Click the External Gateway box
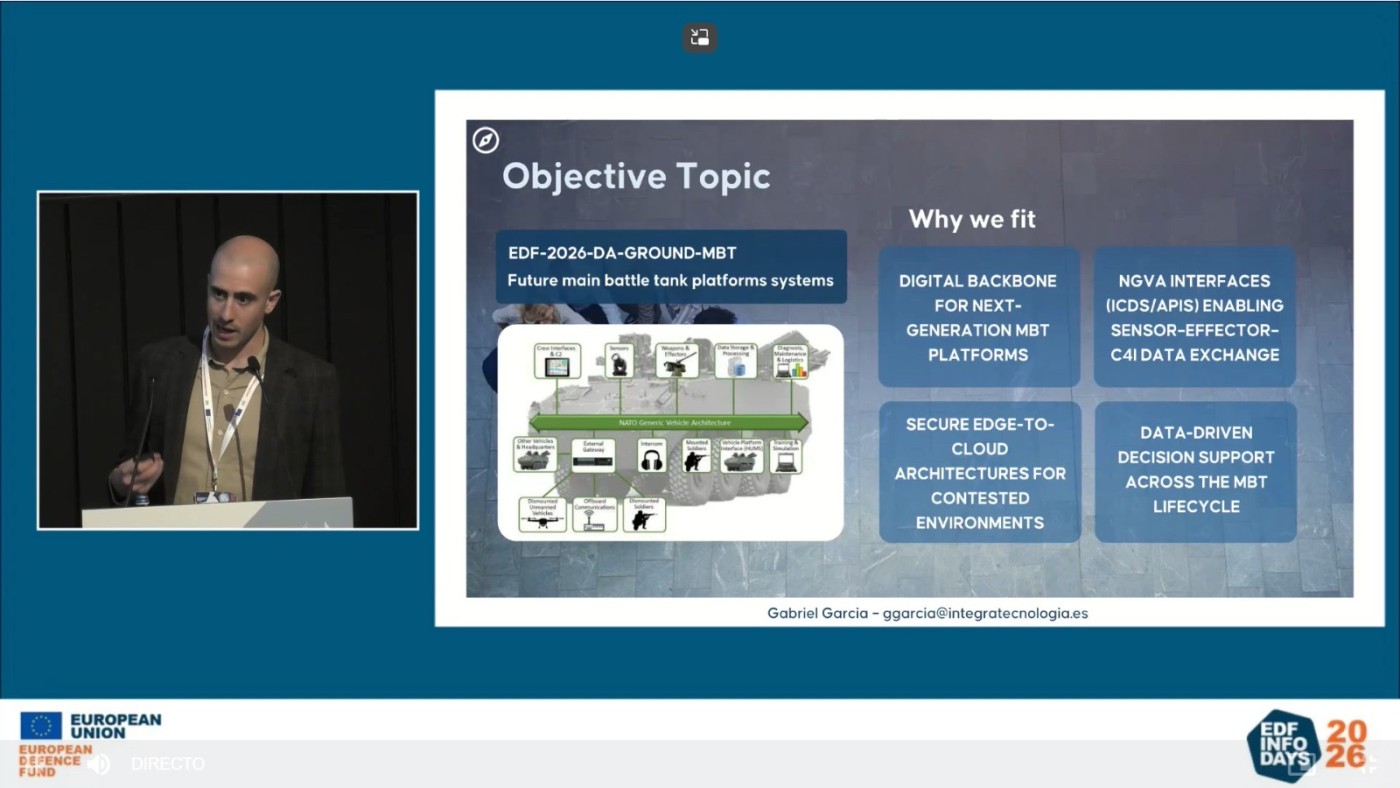Image resolution: width=1400 pixels, height=788 pixels. 593,457
